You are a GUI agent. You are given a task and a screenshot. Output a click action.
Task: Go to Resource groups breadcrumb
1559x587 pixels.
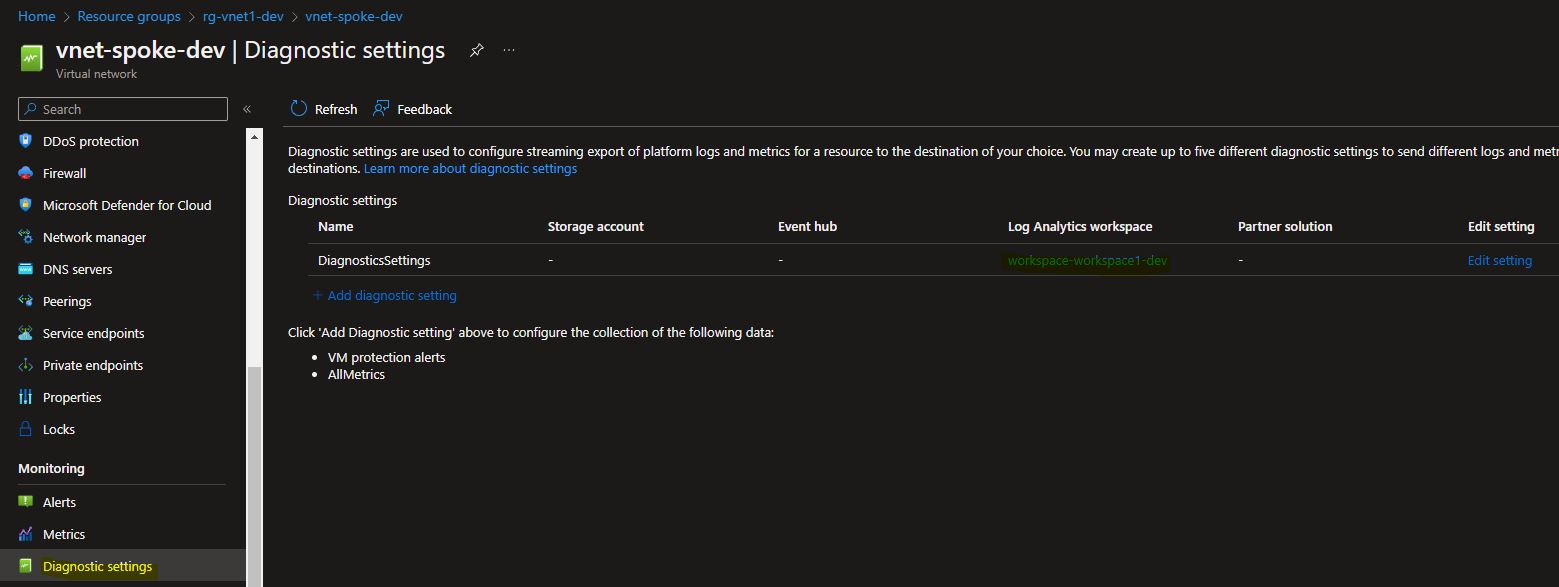click(129, 16)
